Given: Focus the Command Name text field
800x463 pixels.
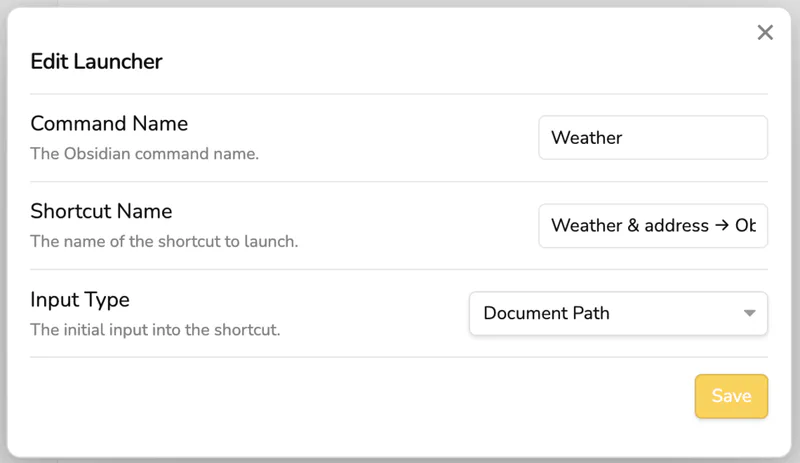Looking at the screenshot, I should 652,138.
